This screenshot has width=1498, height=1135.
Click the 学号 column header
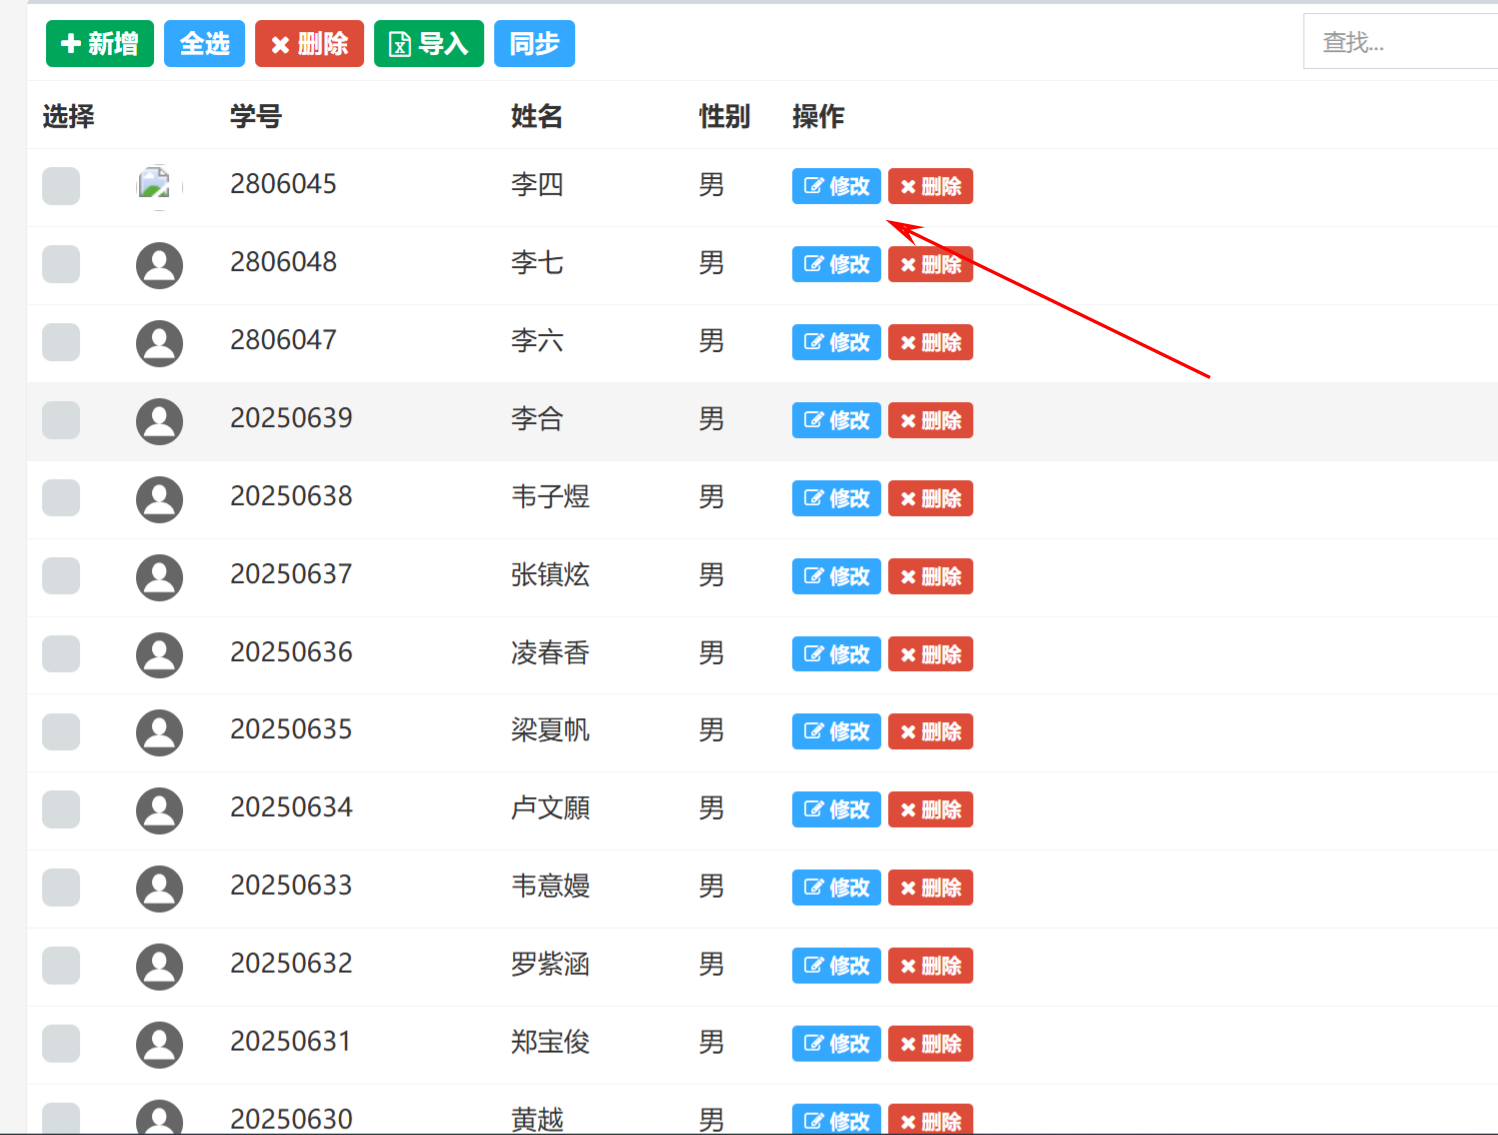point(256,117)
